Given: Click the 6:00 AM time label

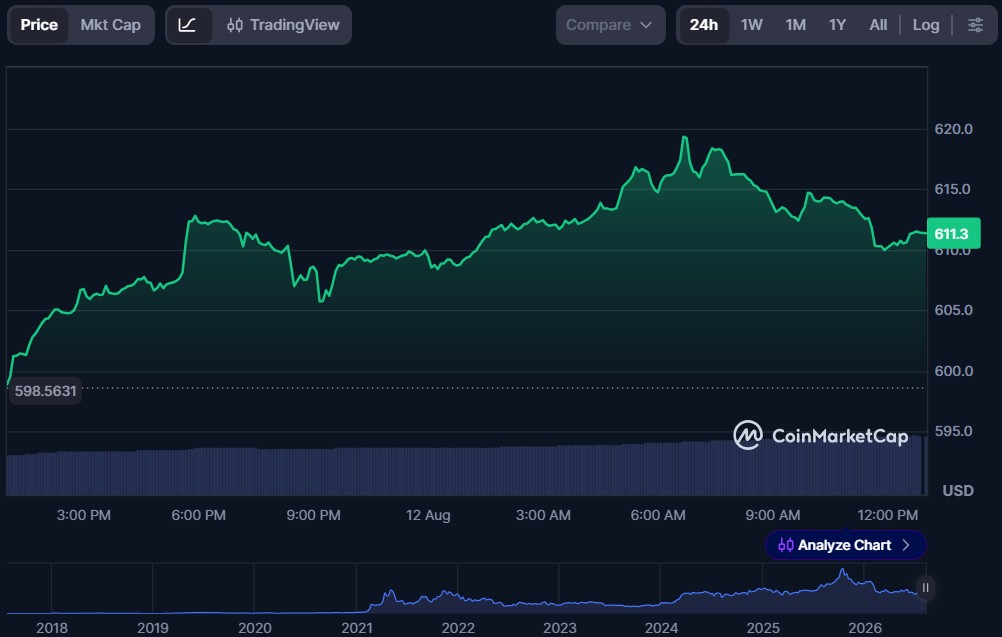Looking at the screenshot, I should 658,515.
